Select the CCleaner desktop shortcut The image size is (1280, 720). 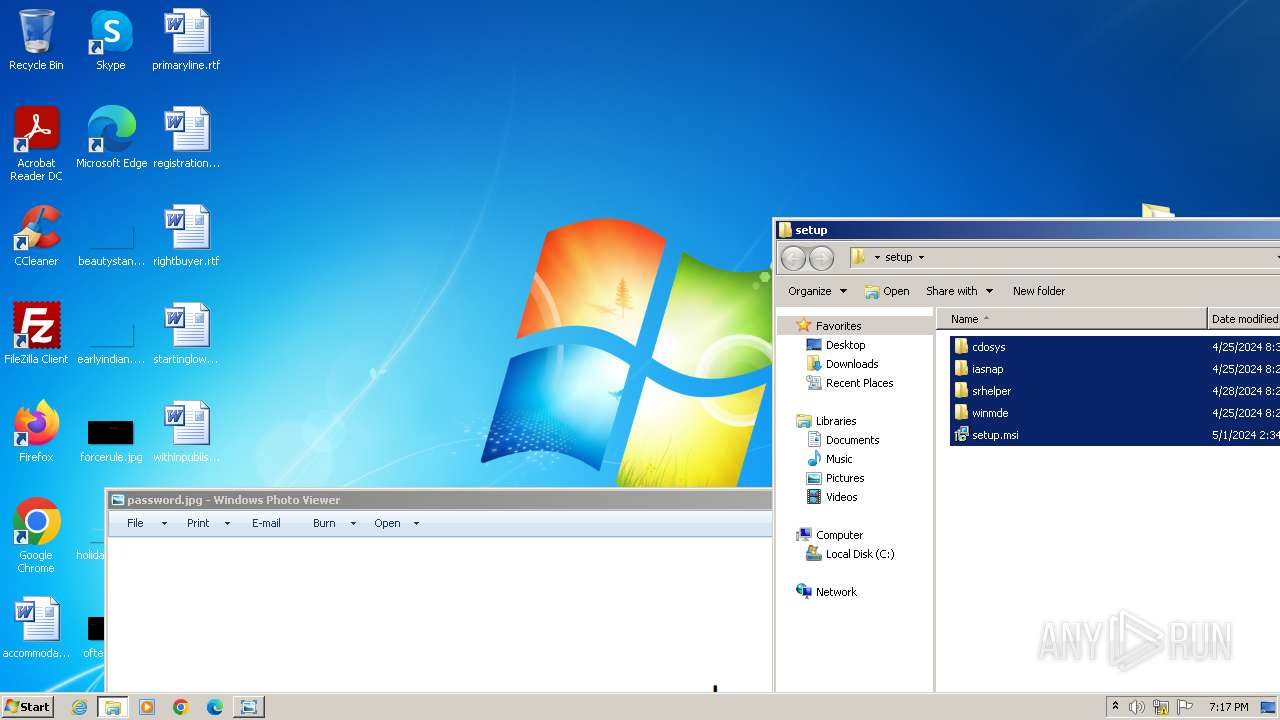[x=36, y=236]
